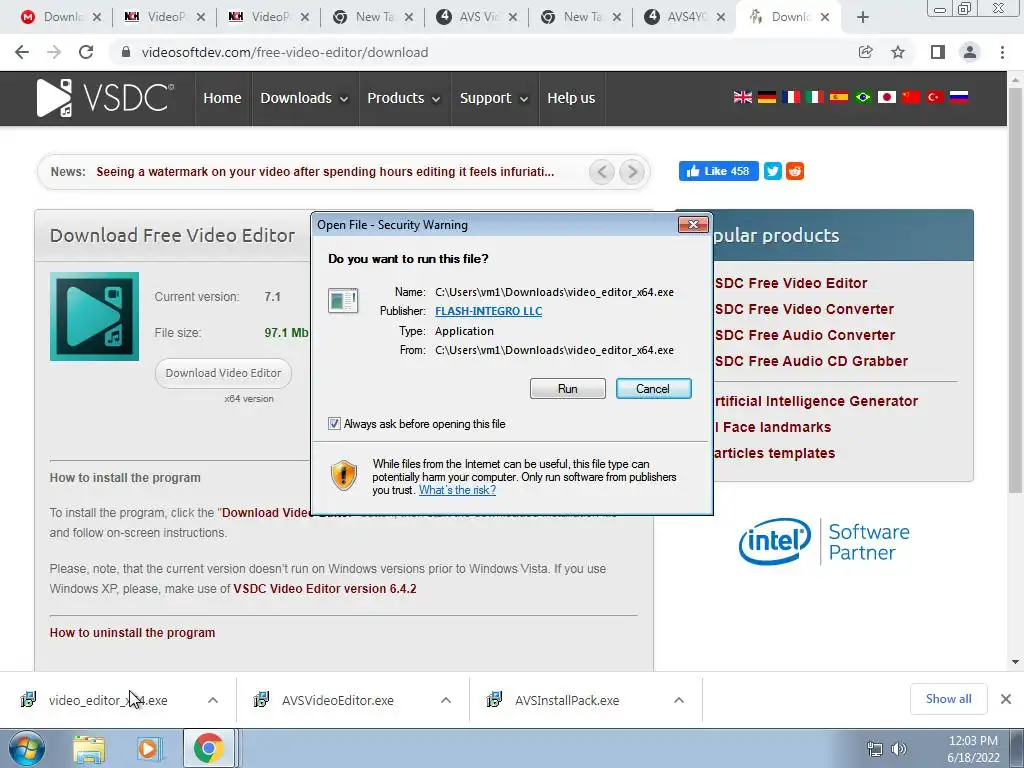Image resolution: width=1024 pixels, height=768 pixels.
Task: Share this page icon in address bar
Action: pyautogui.click(x=865, y=52)
